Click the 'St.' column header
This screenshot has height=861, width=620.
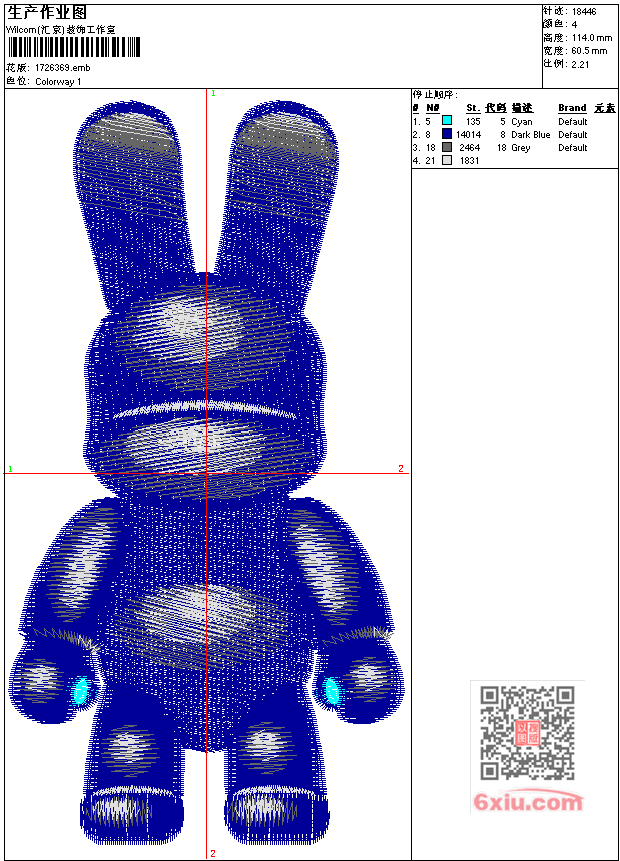tap(473, 108)
